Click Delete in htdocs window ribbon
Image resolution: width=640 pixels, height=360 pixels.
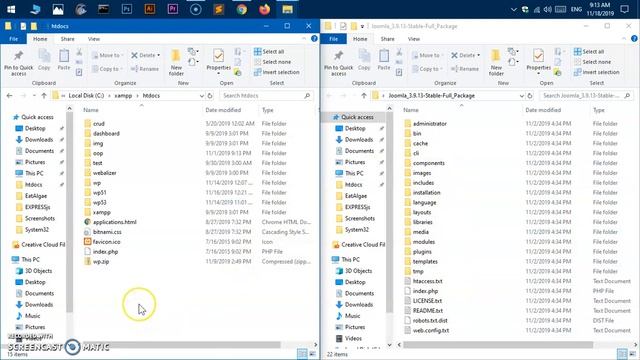point(145,55)
